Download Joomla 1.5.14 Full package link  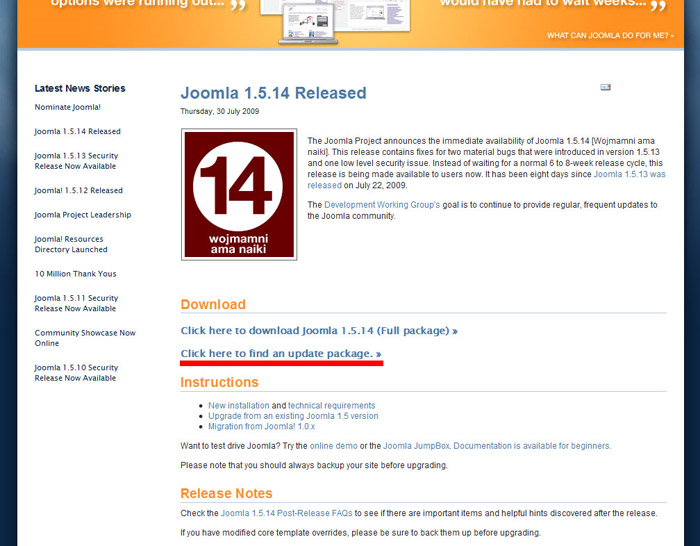tap(319, 331)
